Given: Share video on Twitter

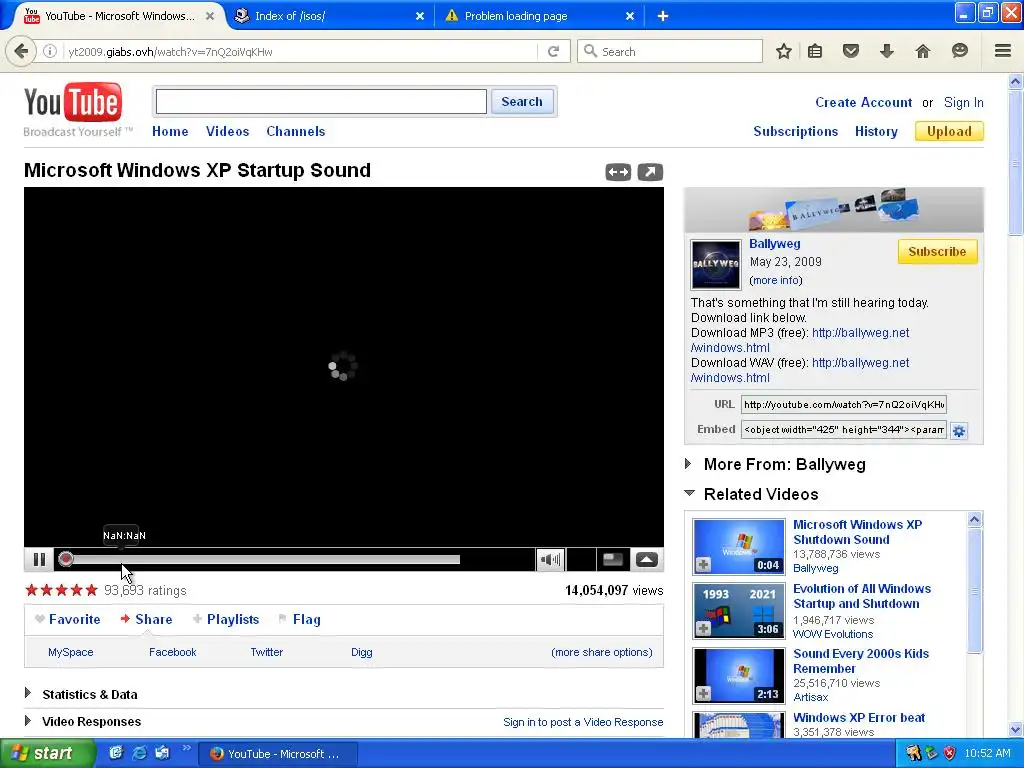Looking at the screenshot, I should tap(266, 652).
